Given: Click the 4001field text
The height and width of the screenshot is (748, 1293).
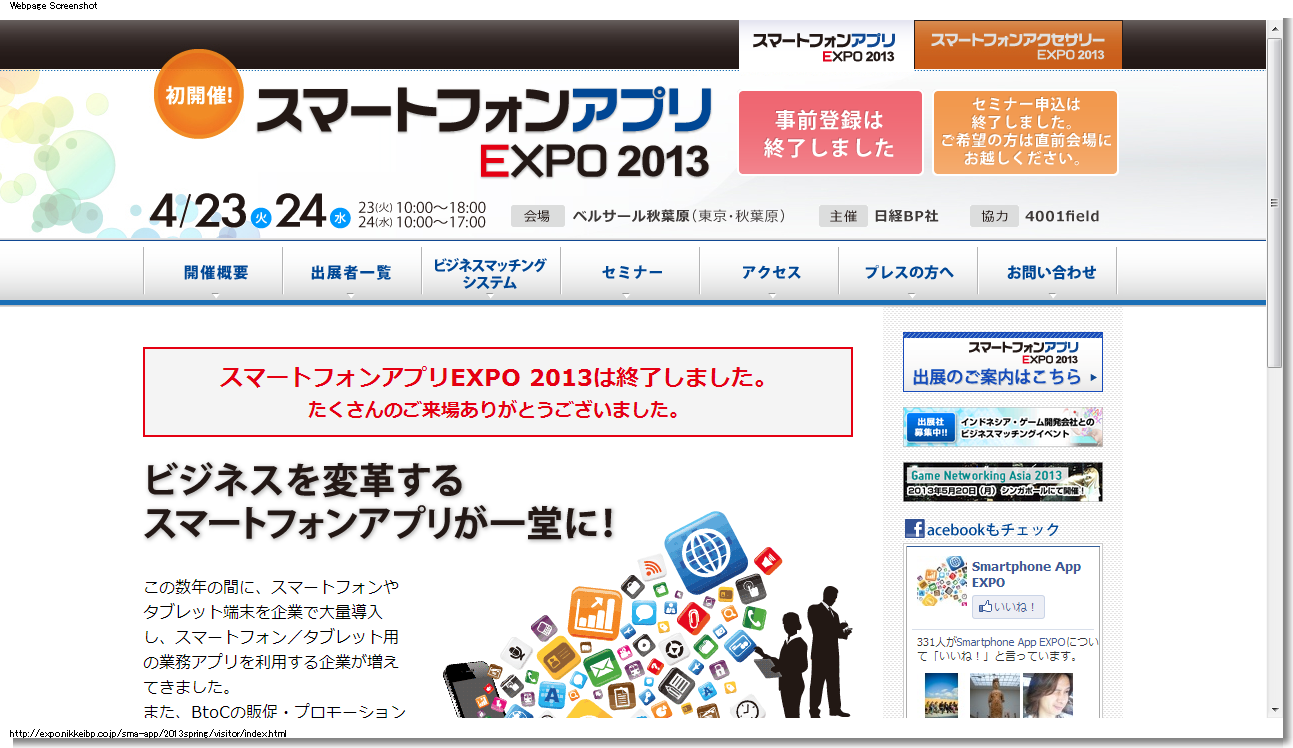Looking at the screenshot, I should pos(1062,216).
